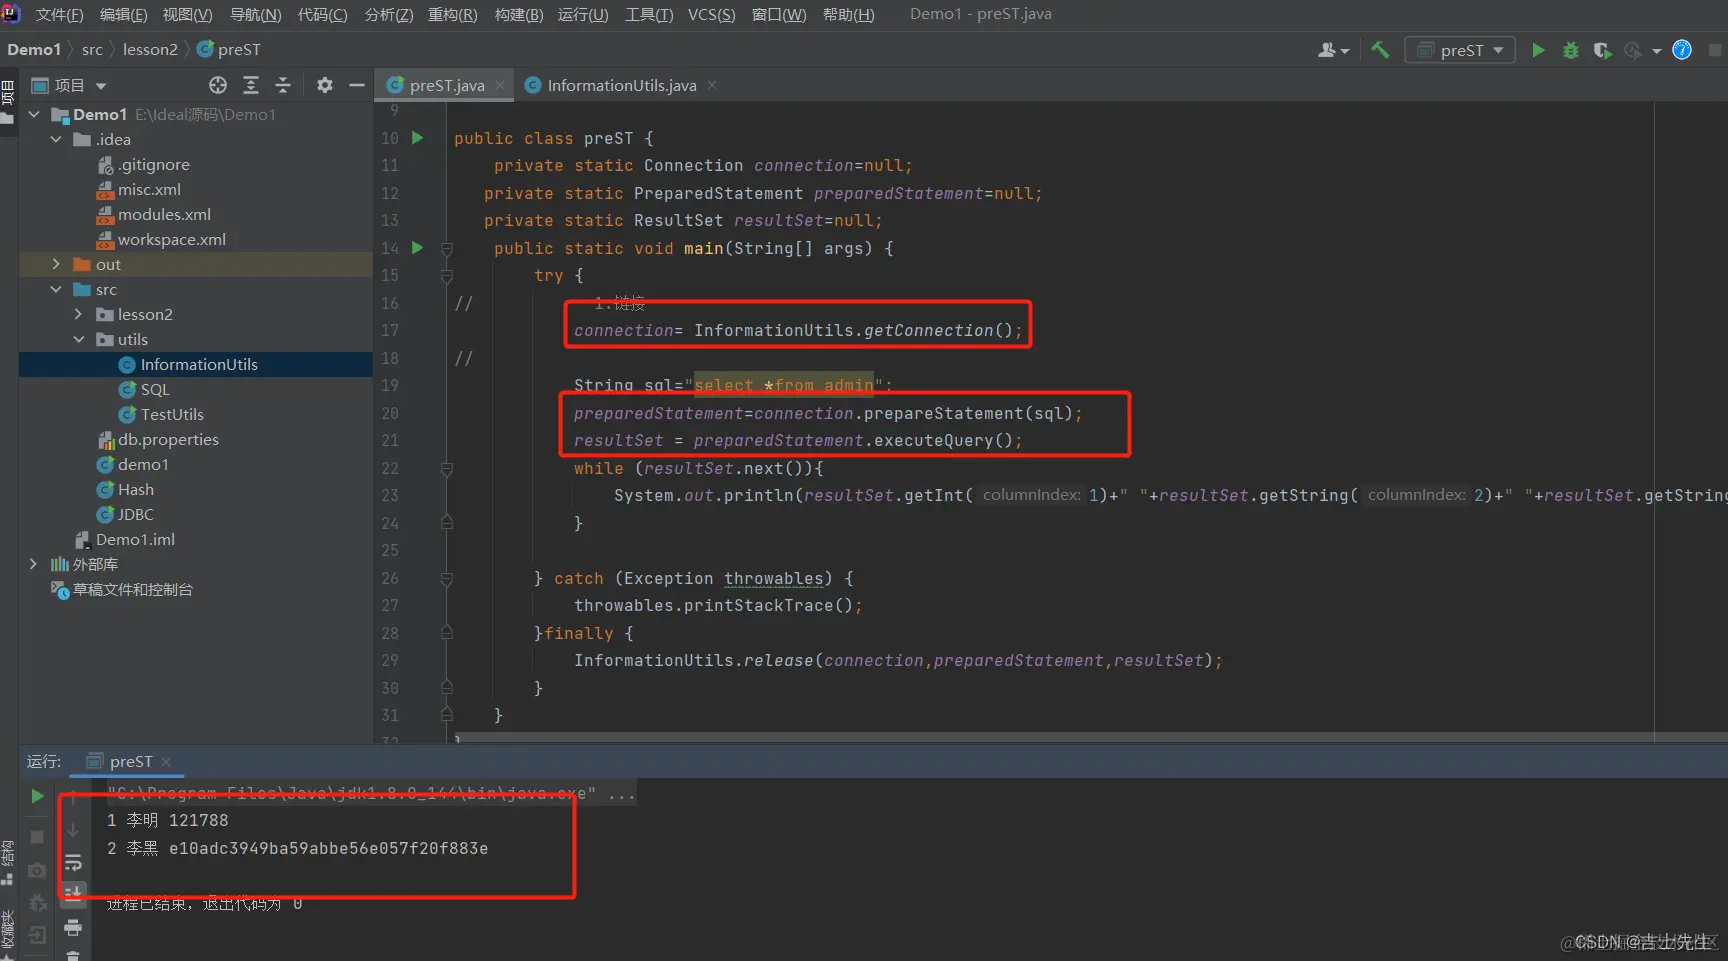Open the dropdown arrow next to profiler icon
Image resolution: width=1728 pixels, height=961 pixels.
click(1657, 51)
